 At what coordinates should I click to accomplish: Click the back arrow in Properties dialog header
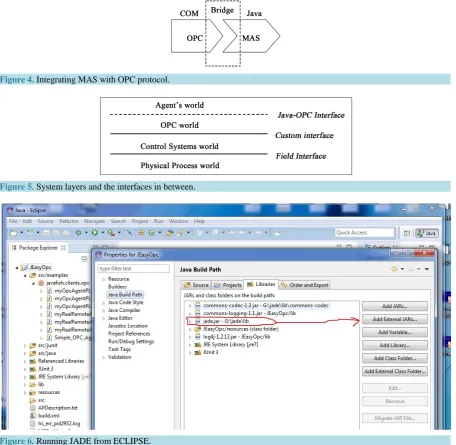[x=394, y=269]
